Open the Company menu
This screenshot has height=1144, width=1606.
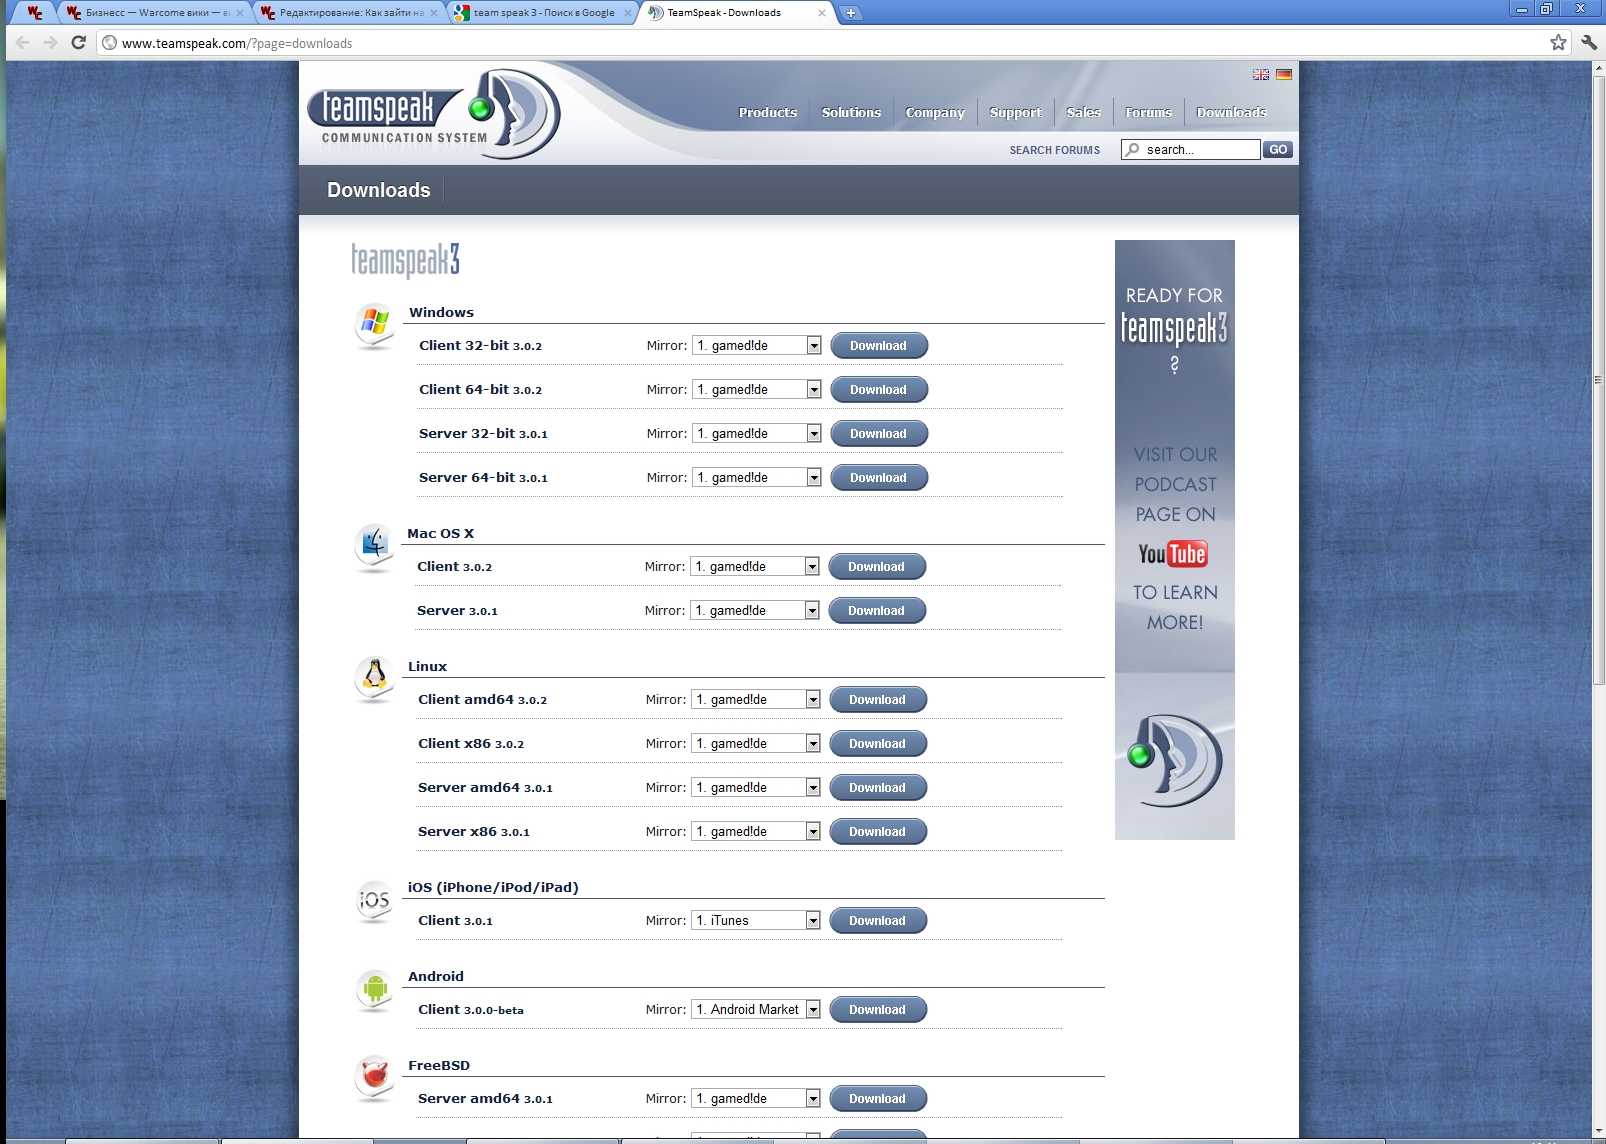point(935,112)
